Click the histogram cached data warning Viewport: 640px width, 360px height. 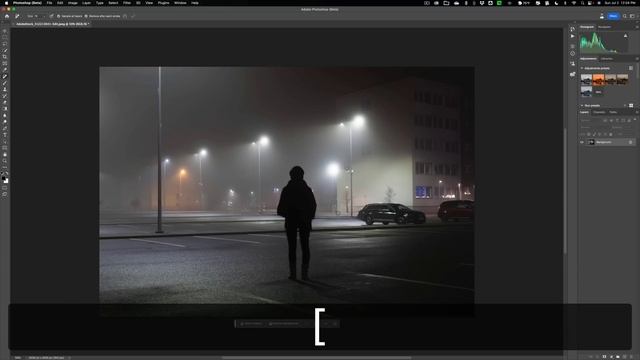tap(626, 36)
